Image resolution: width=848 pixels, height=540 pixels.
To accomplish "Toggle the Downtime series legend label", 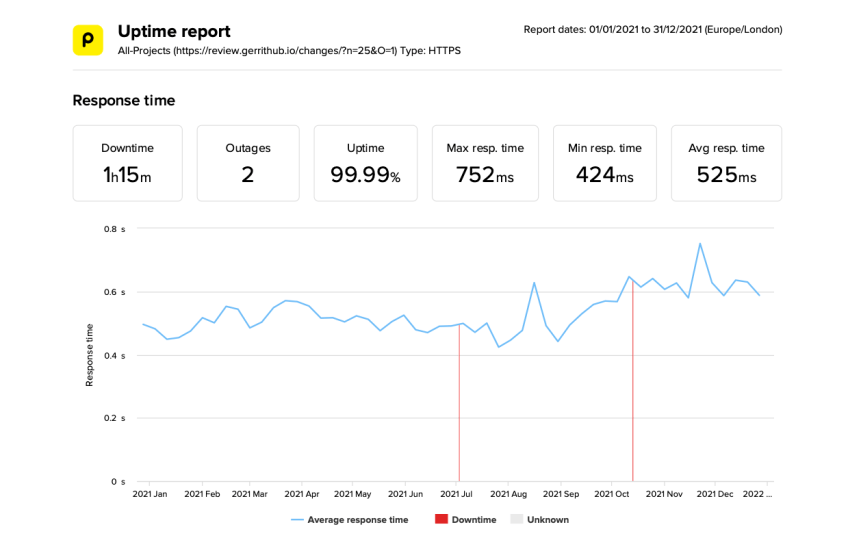I will click(x=474, y=520).
